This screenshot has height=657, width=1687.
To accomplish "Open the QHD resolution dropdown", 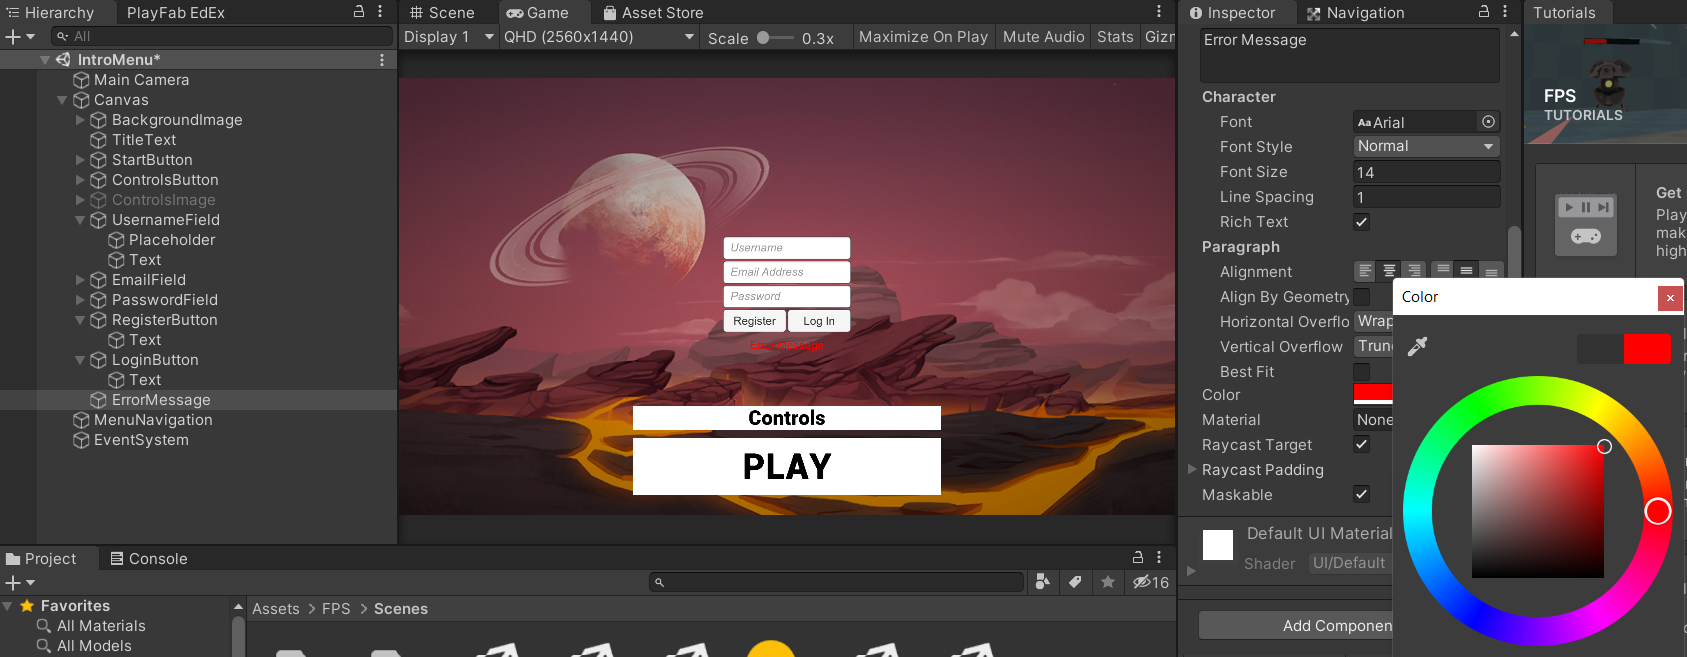I will pyautogui.click(x=598, y=37).
